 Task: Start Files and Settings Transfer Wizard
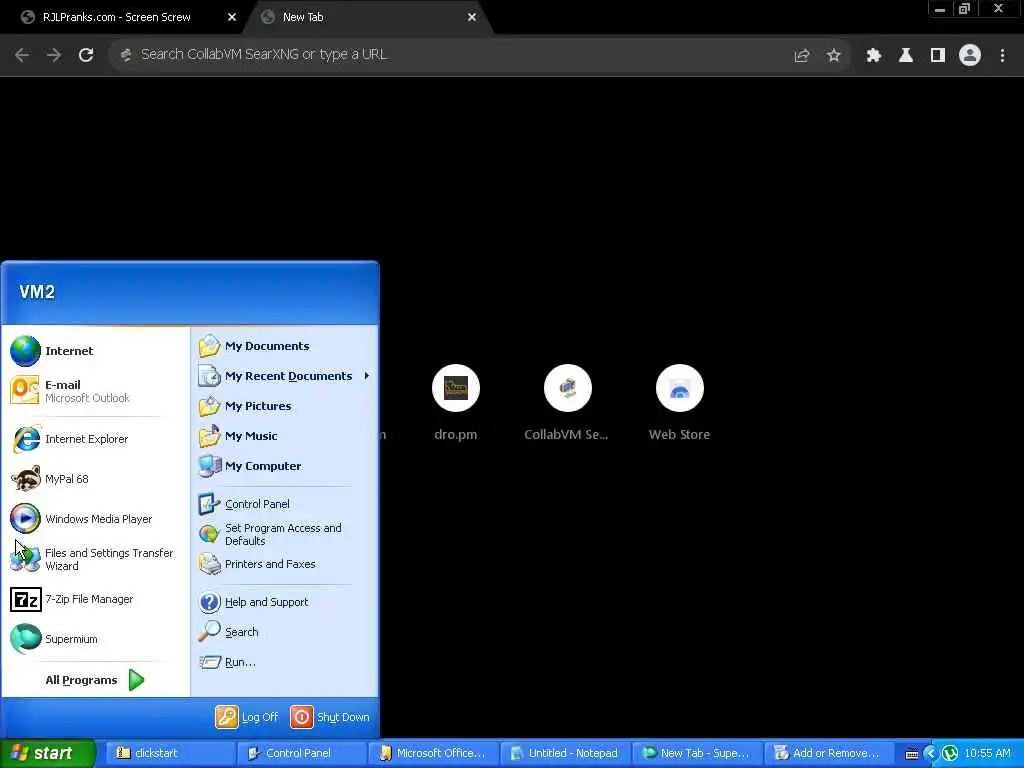click(95, 559)
